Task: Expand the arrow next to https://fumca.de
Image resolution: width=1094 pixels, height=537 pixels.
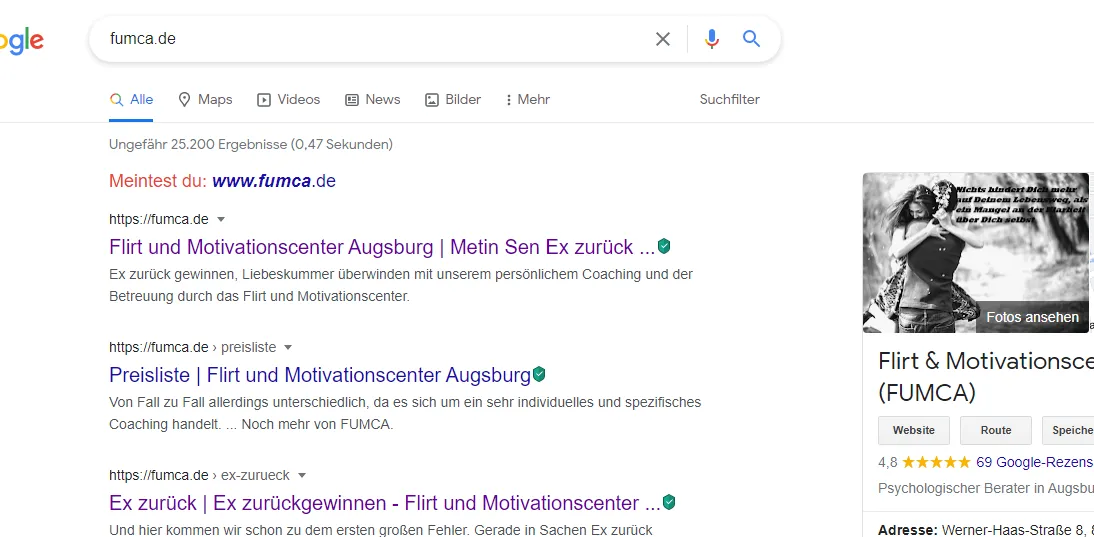Action: pos(221,220)
